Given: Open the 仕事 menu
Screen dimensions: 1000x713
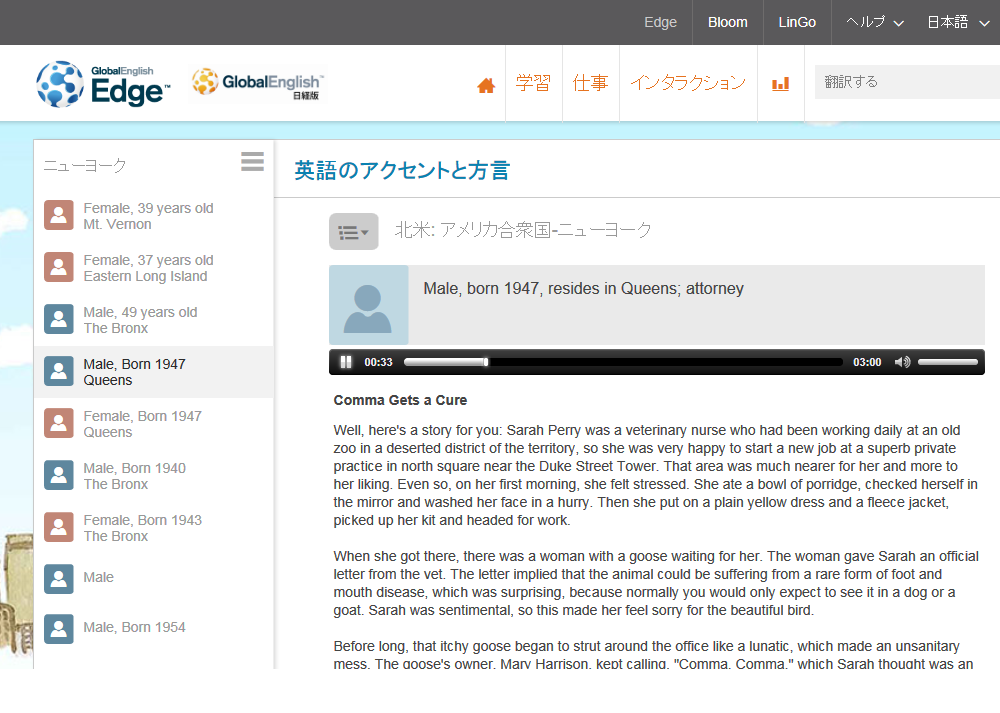Looking at the screenshot, I should 591,83.
